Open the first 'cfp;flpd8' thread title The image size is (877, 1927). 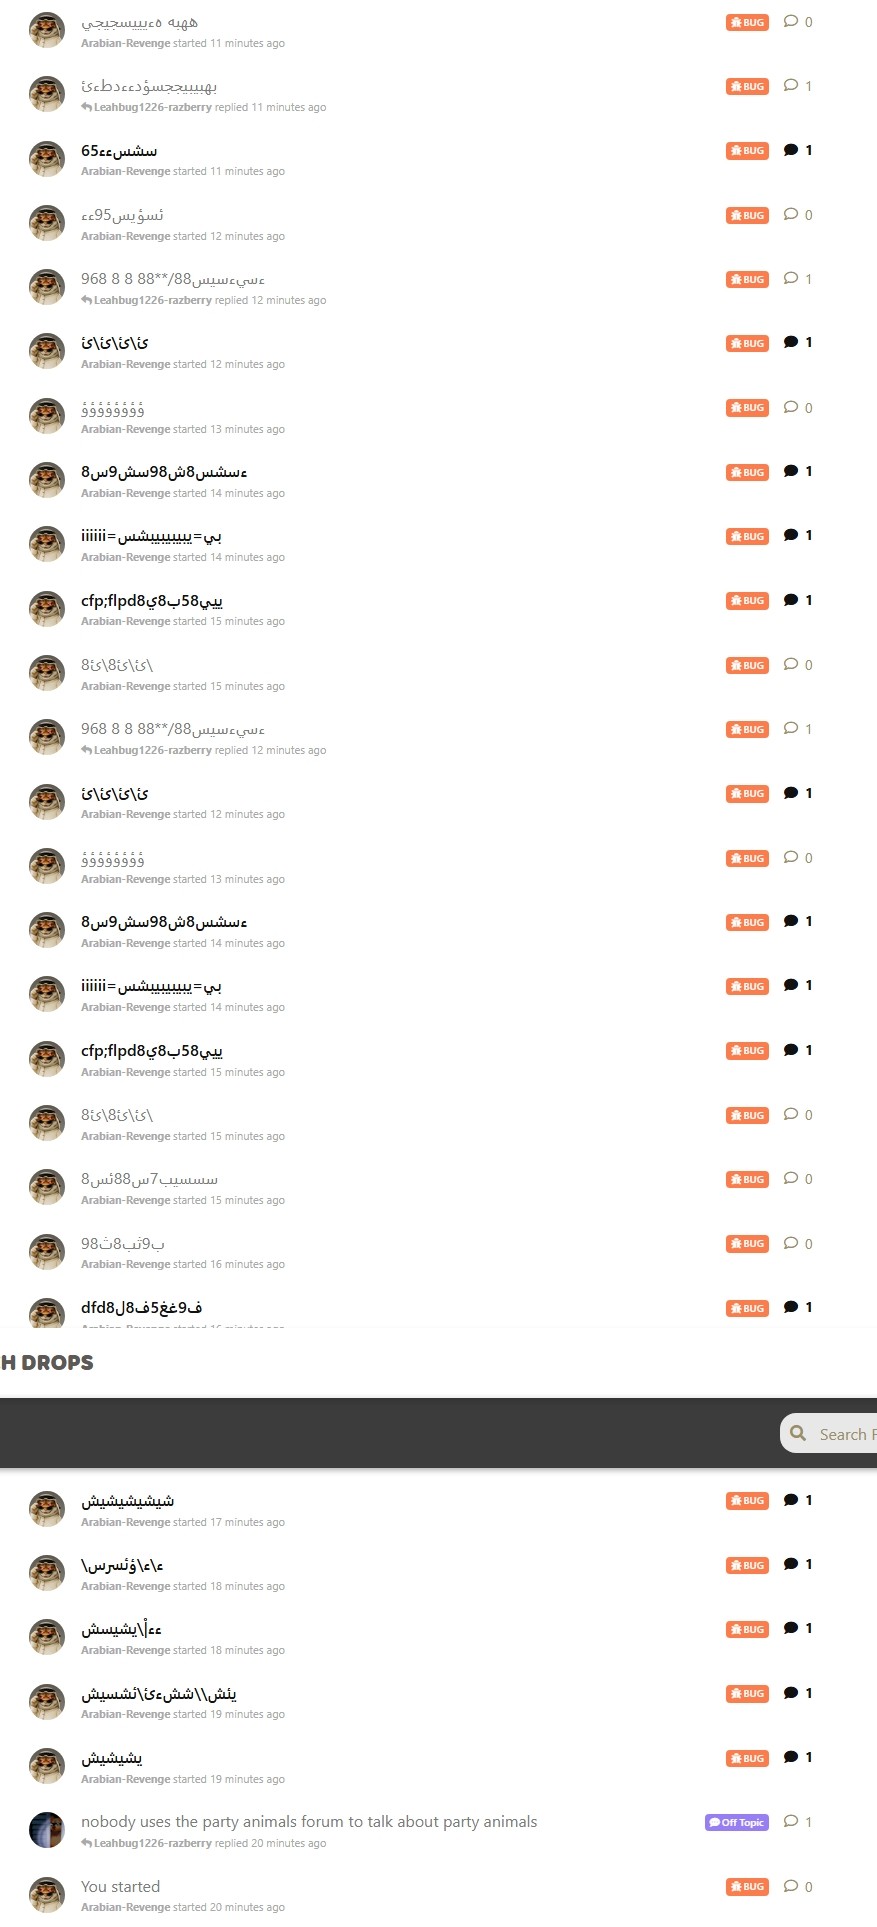click(x=152, y=601)
